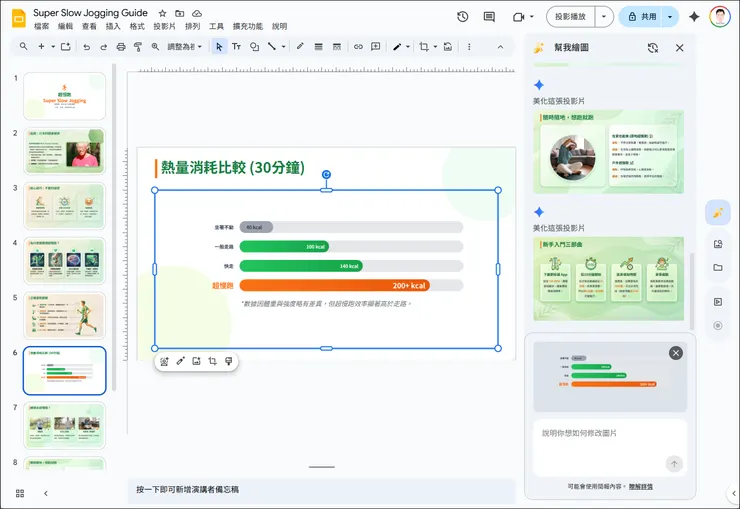Viewport: 740px width, 509px height.
Task: Open the 擴充功能 menu
Action: click(x=248, y=26)
